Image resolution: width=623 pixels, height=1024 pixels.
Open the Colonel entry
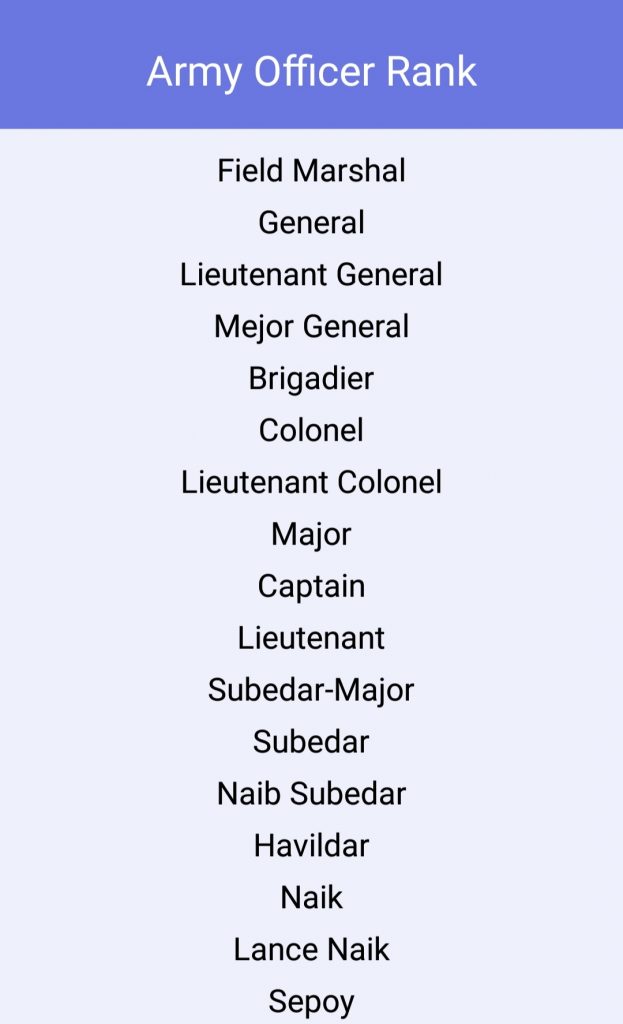pyautogui.click(x=312, y=430)
